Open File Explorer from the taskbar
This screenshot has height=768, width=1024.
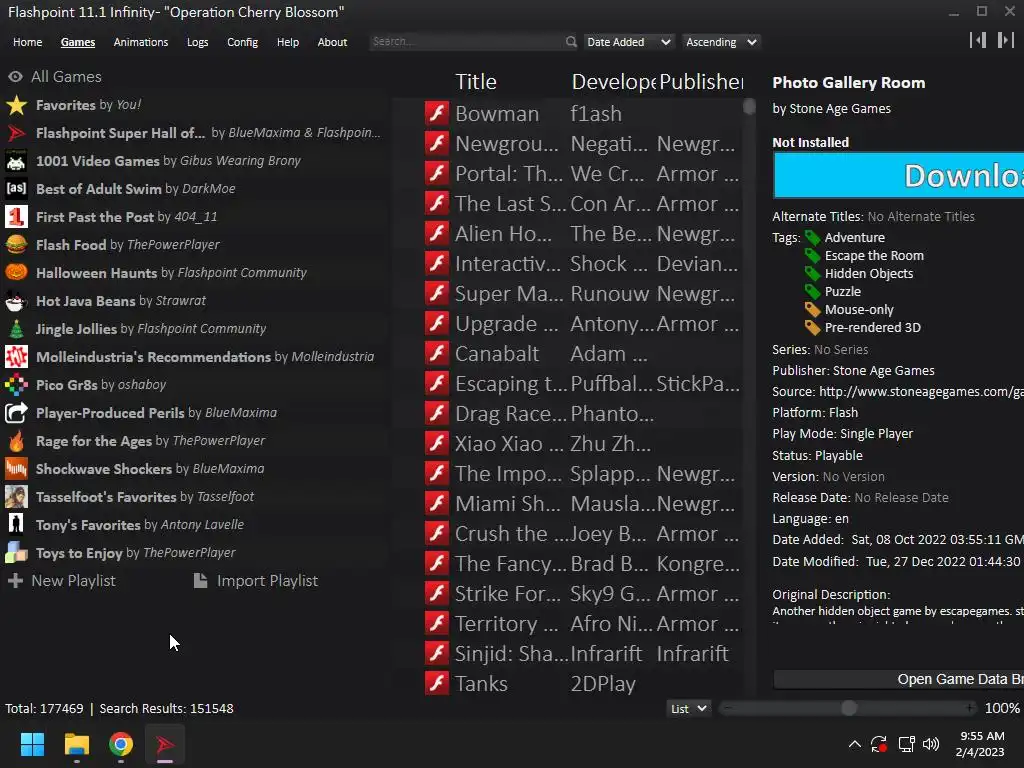(76, 744)
